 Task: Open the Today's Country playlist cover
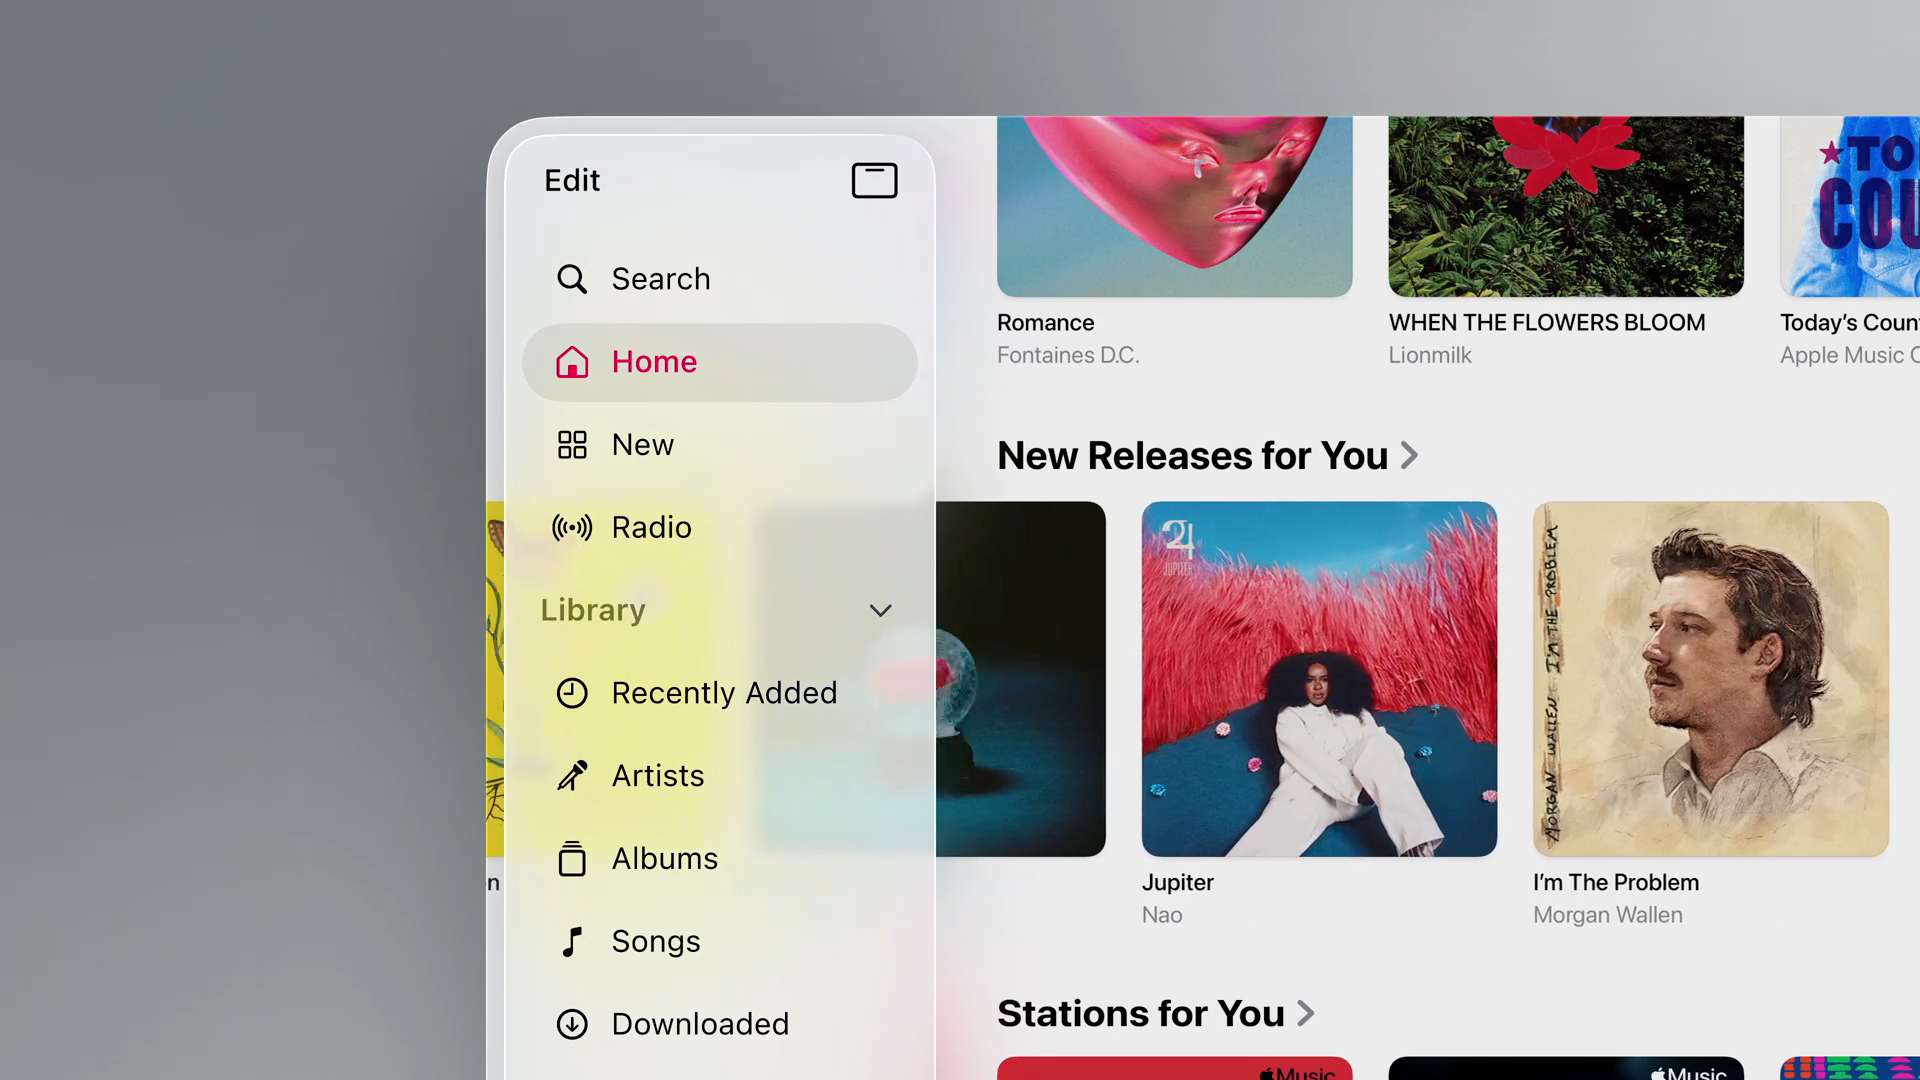[x=1850, y=206]
